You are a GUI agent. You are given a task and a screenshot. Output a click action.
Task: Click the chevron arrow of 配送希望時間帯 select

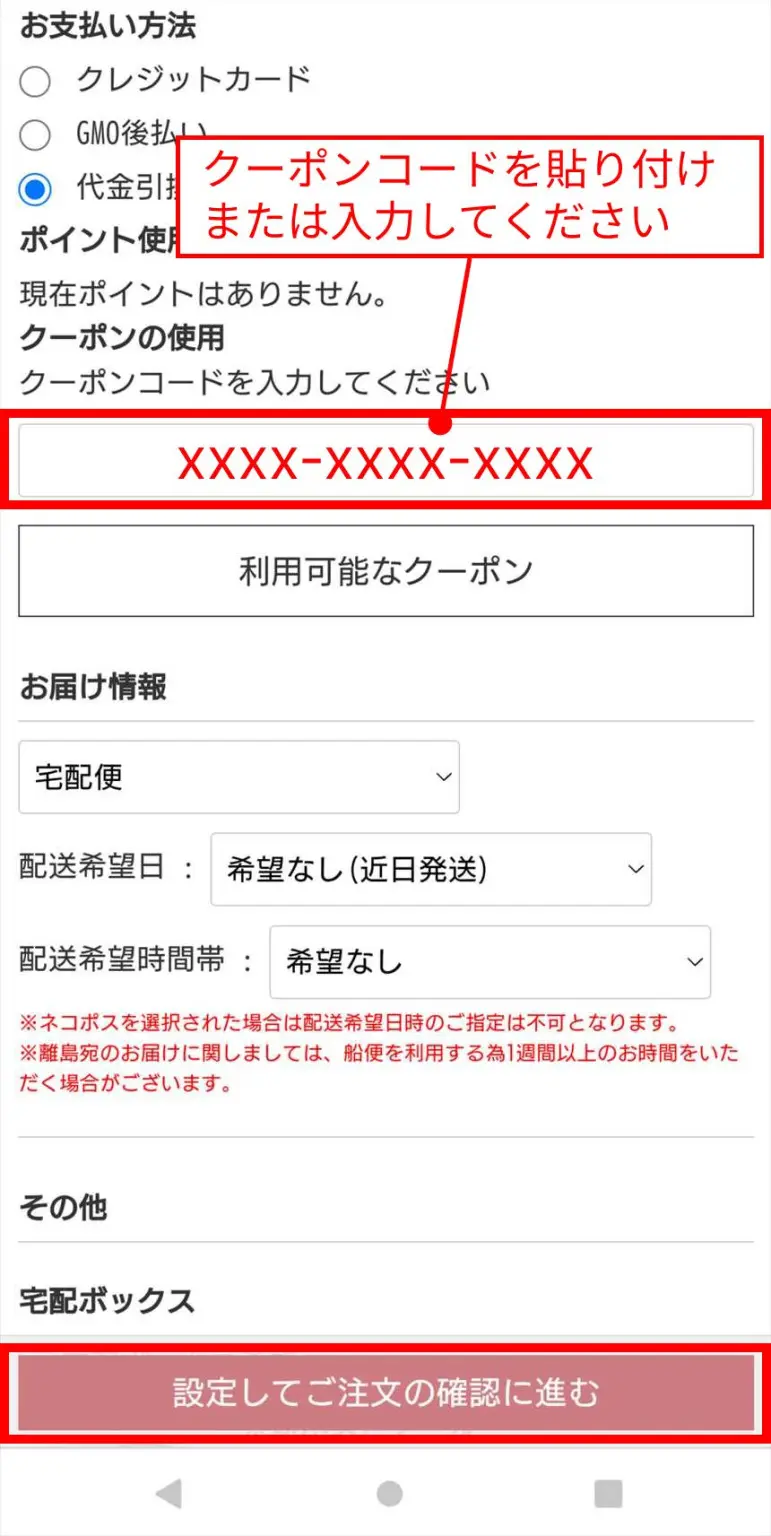click(x=695, y=962)
